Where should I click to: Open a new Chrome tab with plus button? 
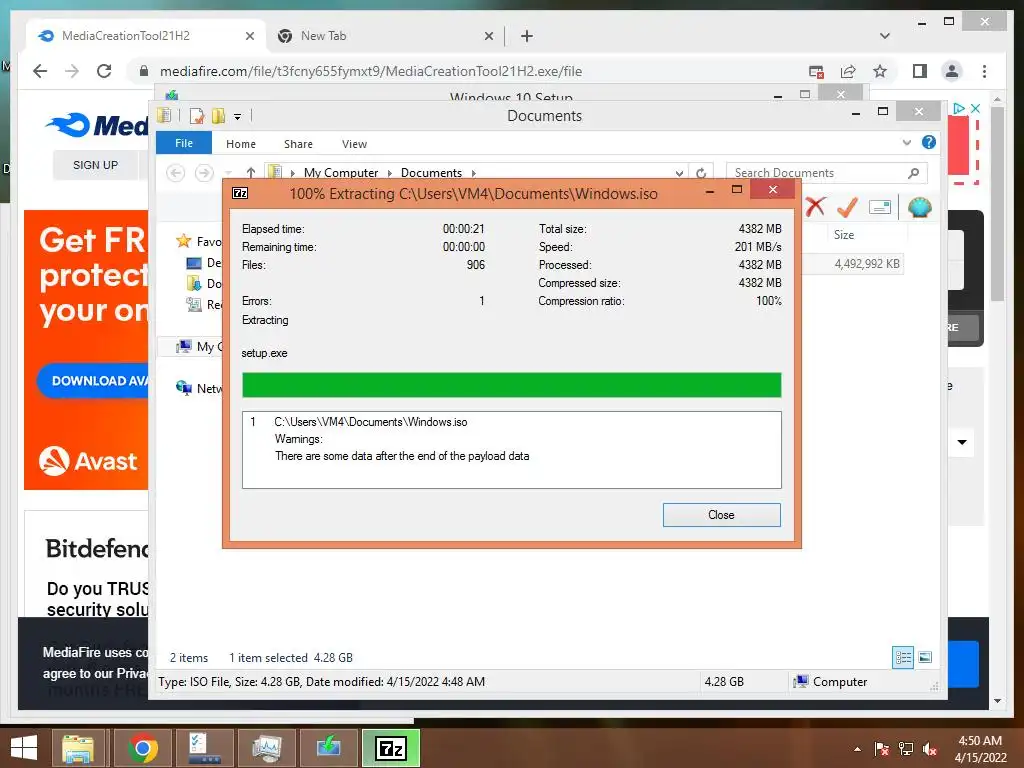[526, 36]
